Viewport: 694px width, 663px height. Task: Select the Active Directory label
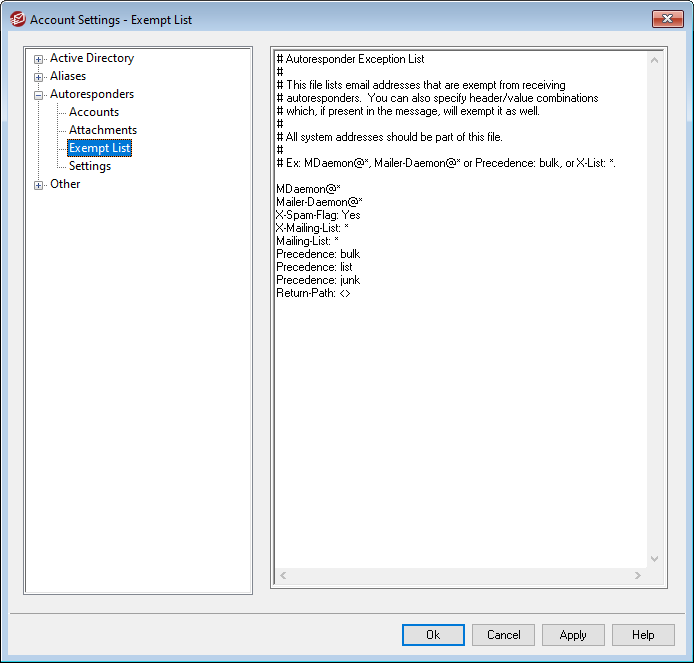[x=92, y=58]
